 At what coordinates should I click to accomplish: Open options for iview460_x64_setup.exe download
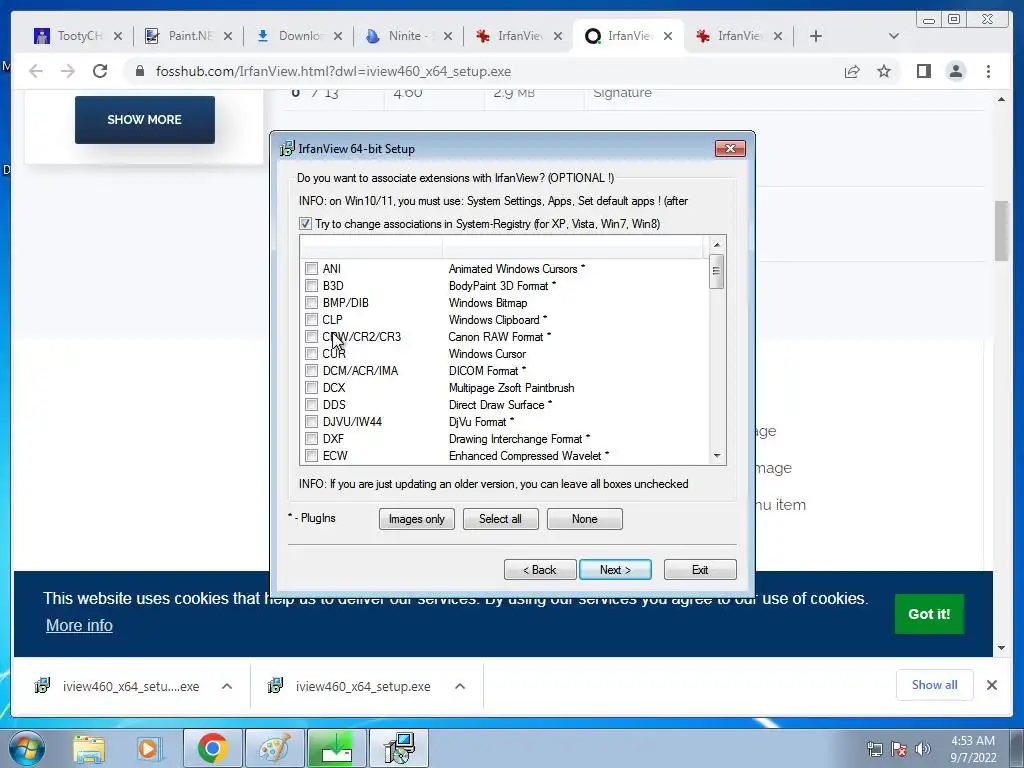pos(460,686)
